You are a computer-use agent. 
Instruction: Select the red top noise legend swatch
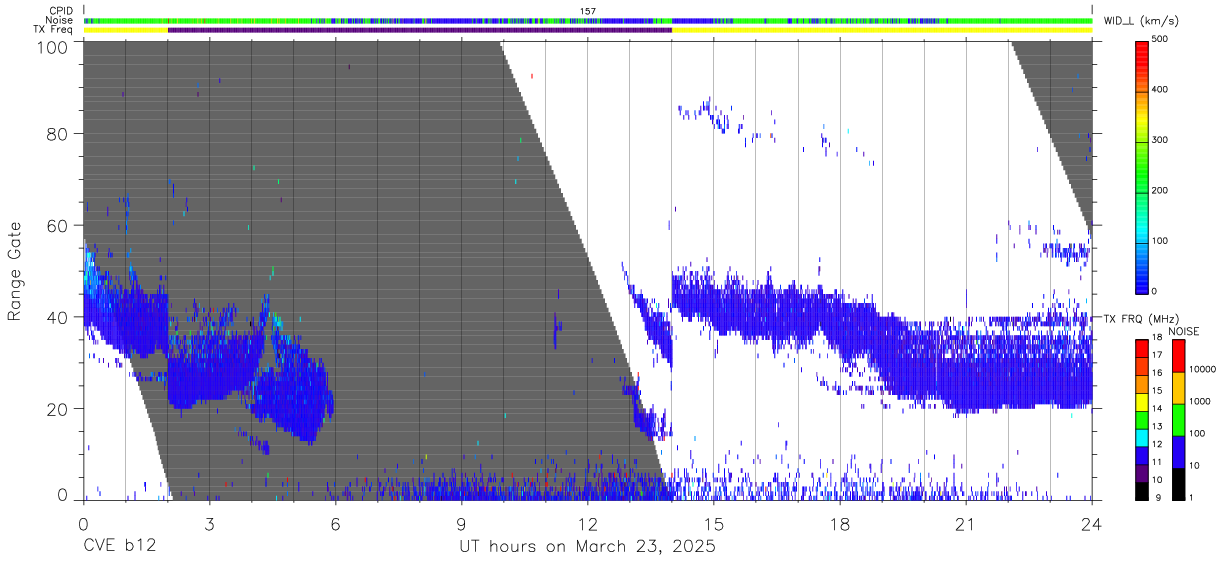[1177, 356]
